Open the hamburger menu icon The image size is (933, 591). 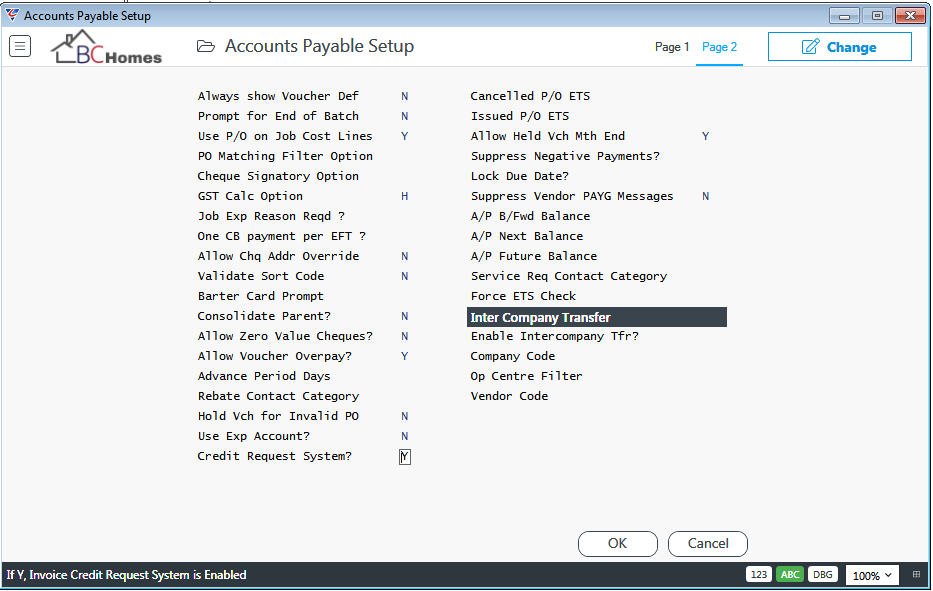click(20, 46)
